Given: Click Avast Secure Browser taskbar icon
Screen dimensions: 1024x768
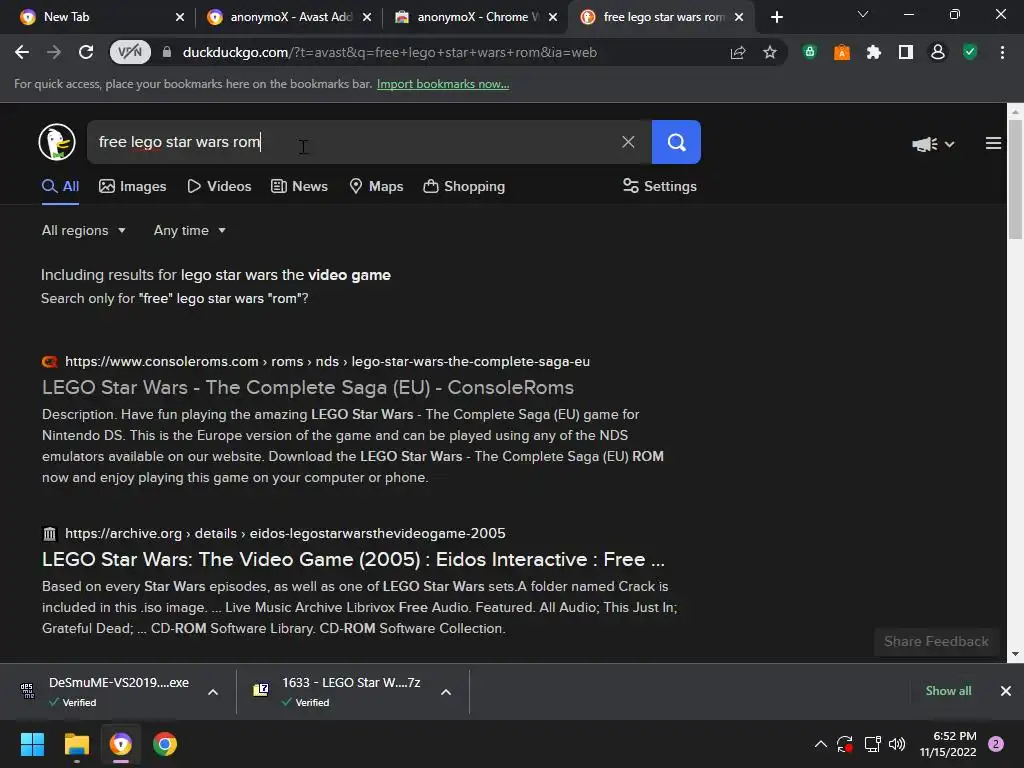Looking at the screenshot, I should 121,744.
